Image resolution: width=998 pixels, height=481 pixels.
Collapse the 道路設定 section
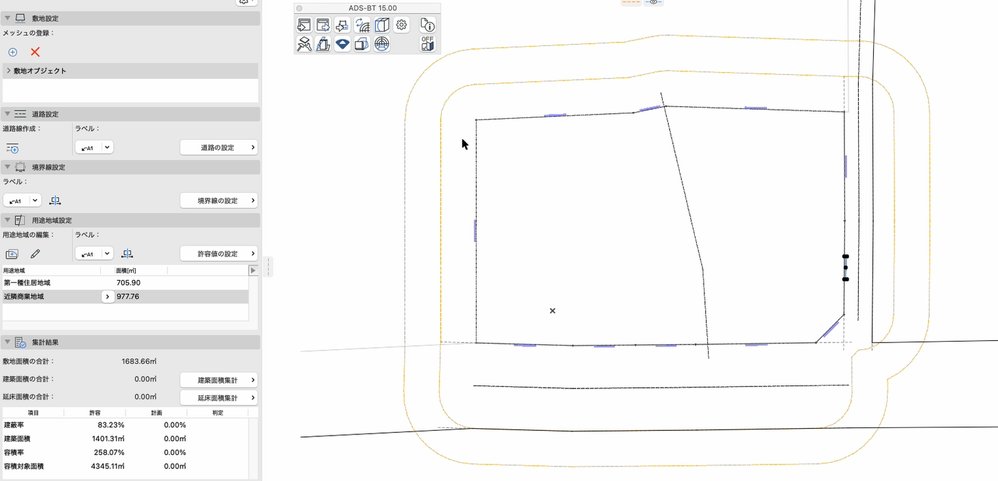tap(7, 114)
